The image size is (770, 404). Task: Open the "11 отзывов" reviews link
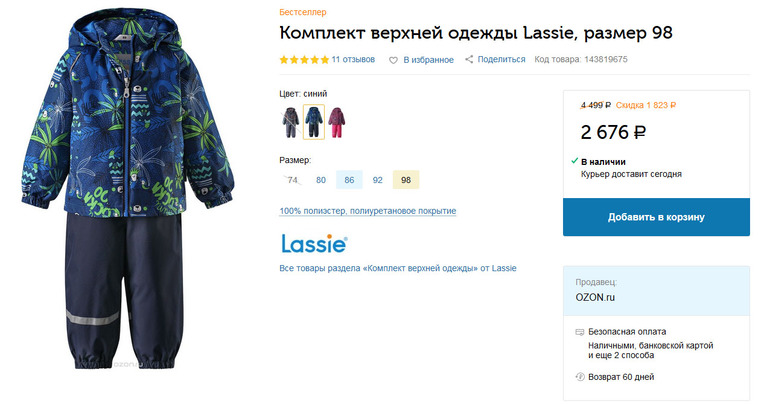(x=353, y=60)
